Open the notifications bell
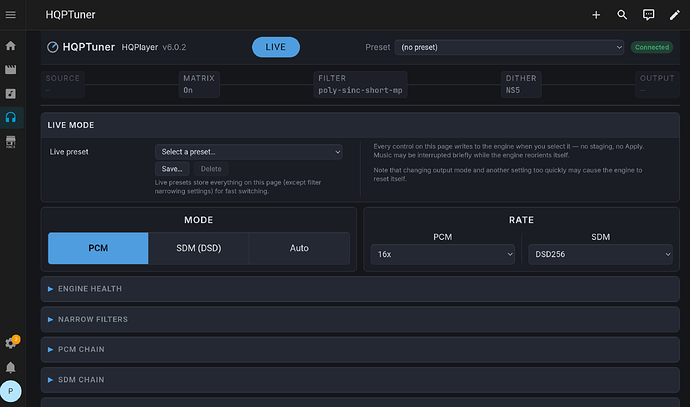690x407 pixels. pos(11,367)
